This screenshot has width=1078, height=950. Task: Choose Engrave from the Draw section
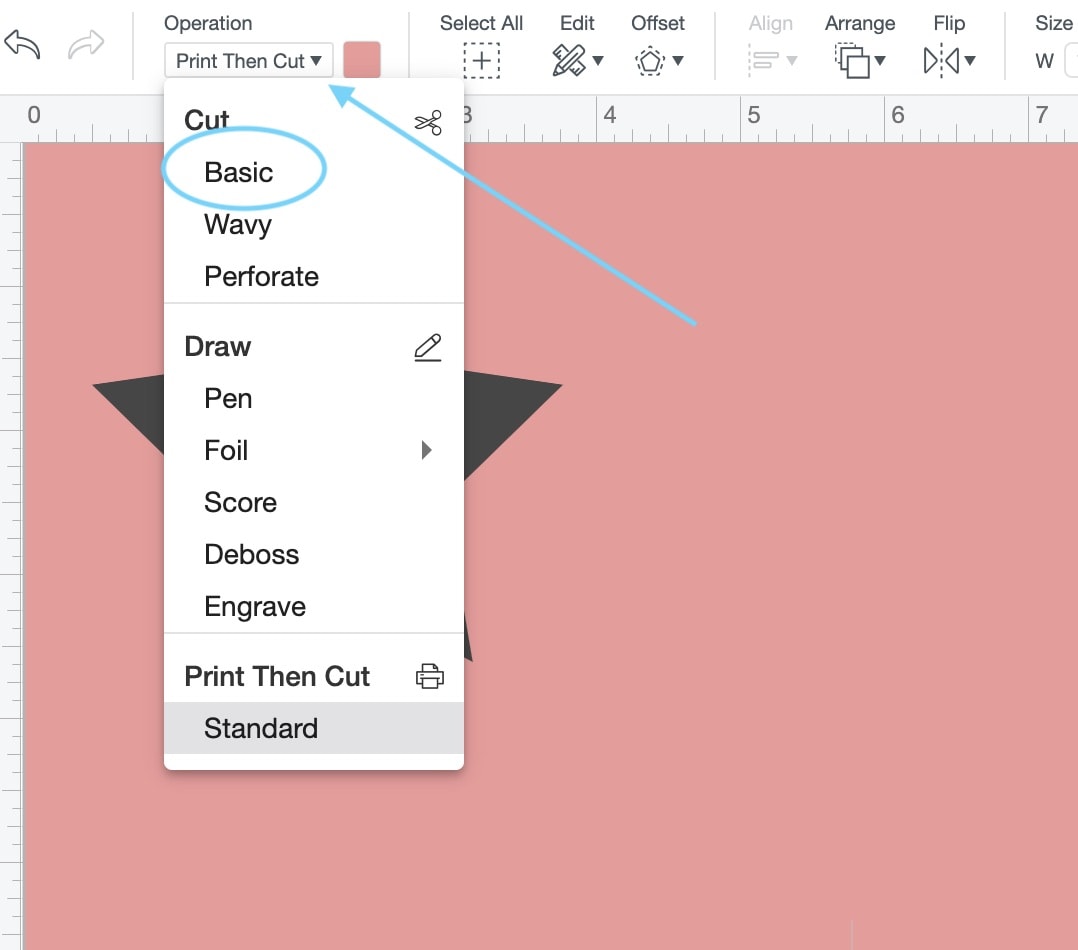click(x=254, y=606)
